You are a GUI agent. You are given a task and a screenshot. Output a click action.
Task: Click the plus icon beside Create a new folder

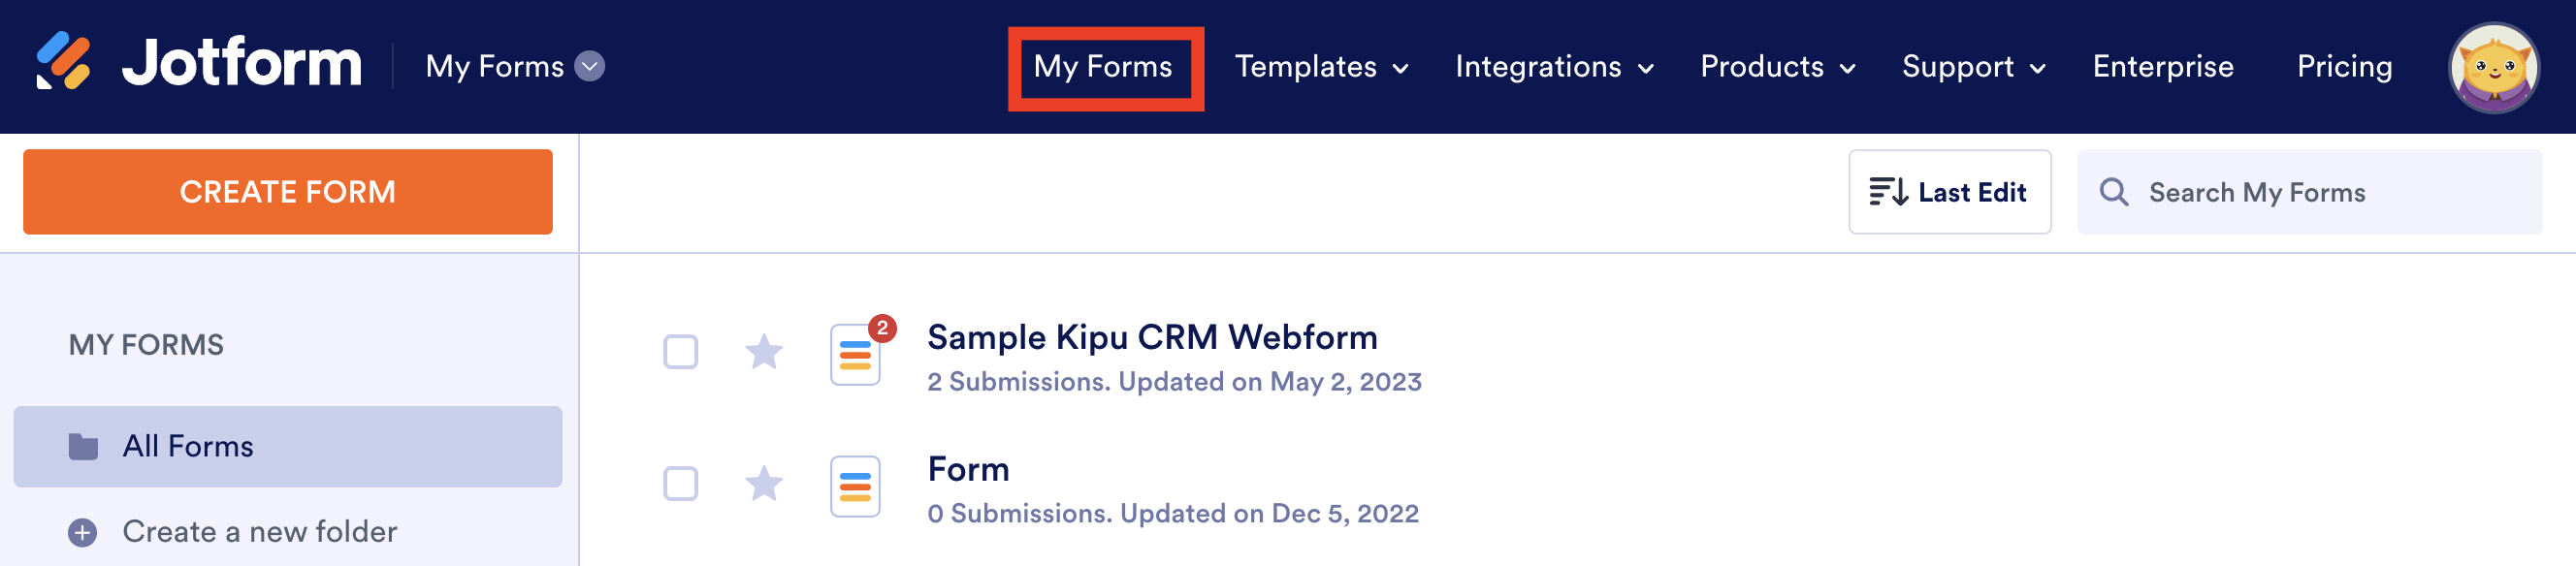(x=82, y=532)
